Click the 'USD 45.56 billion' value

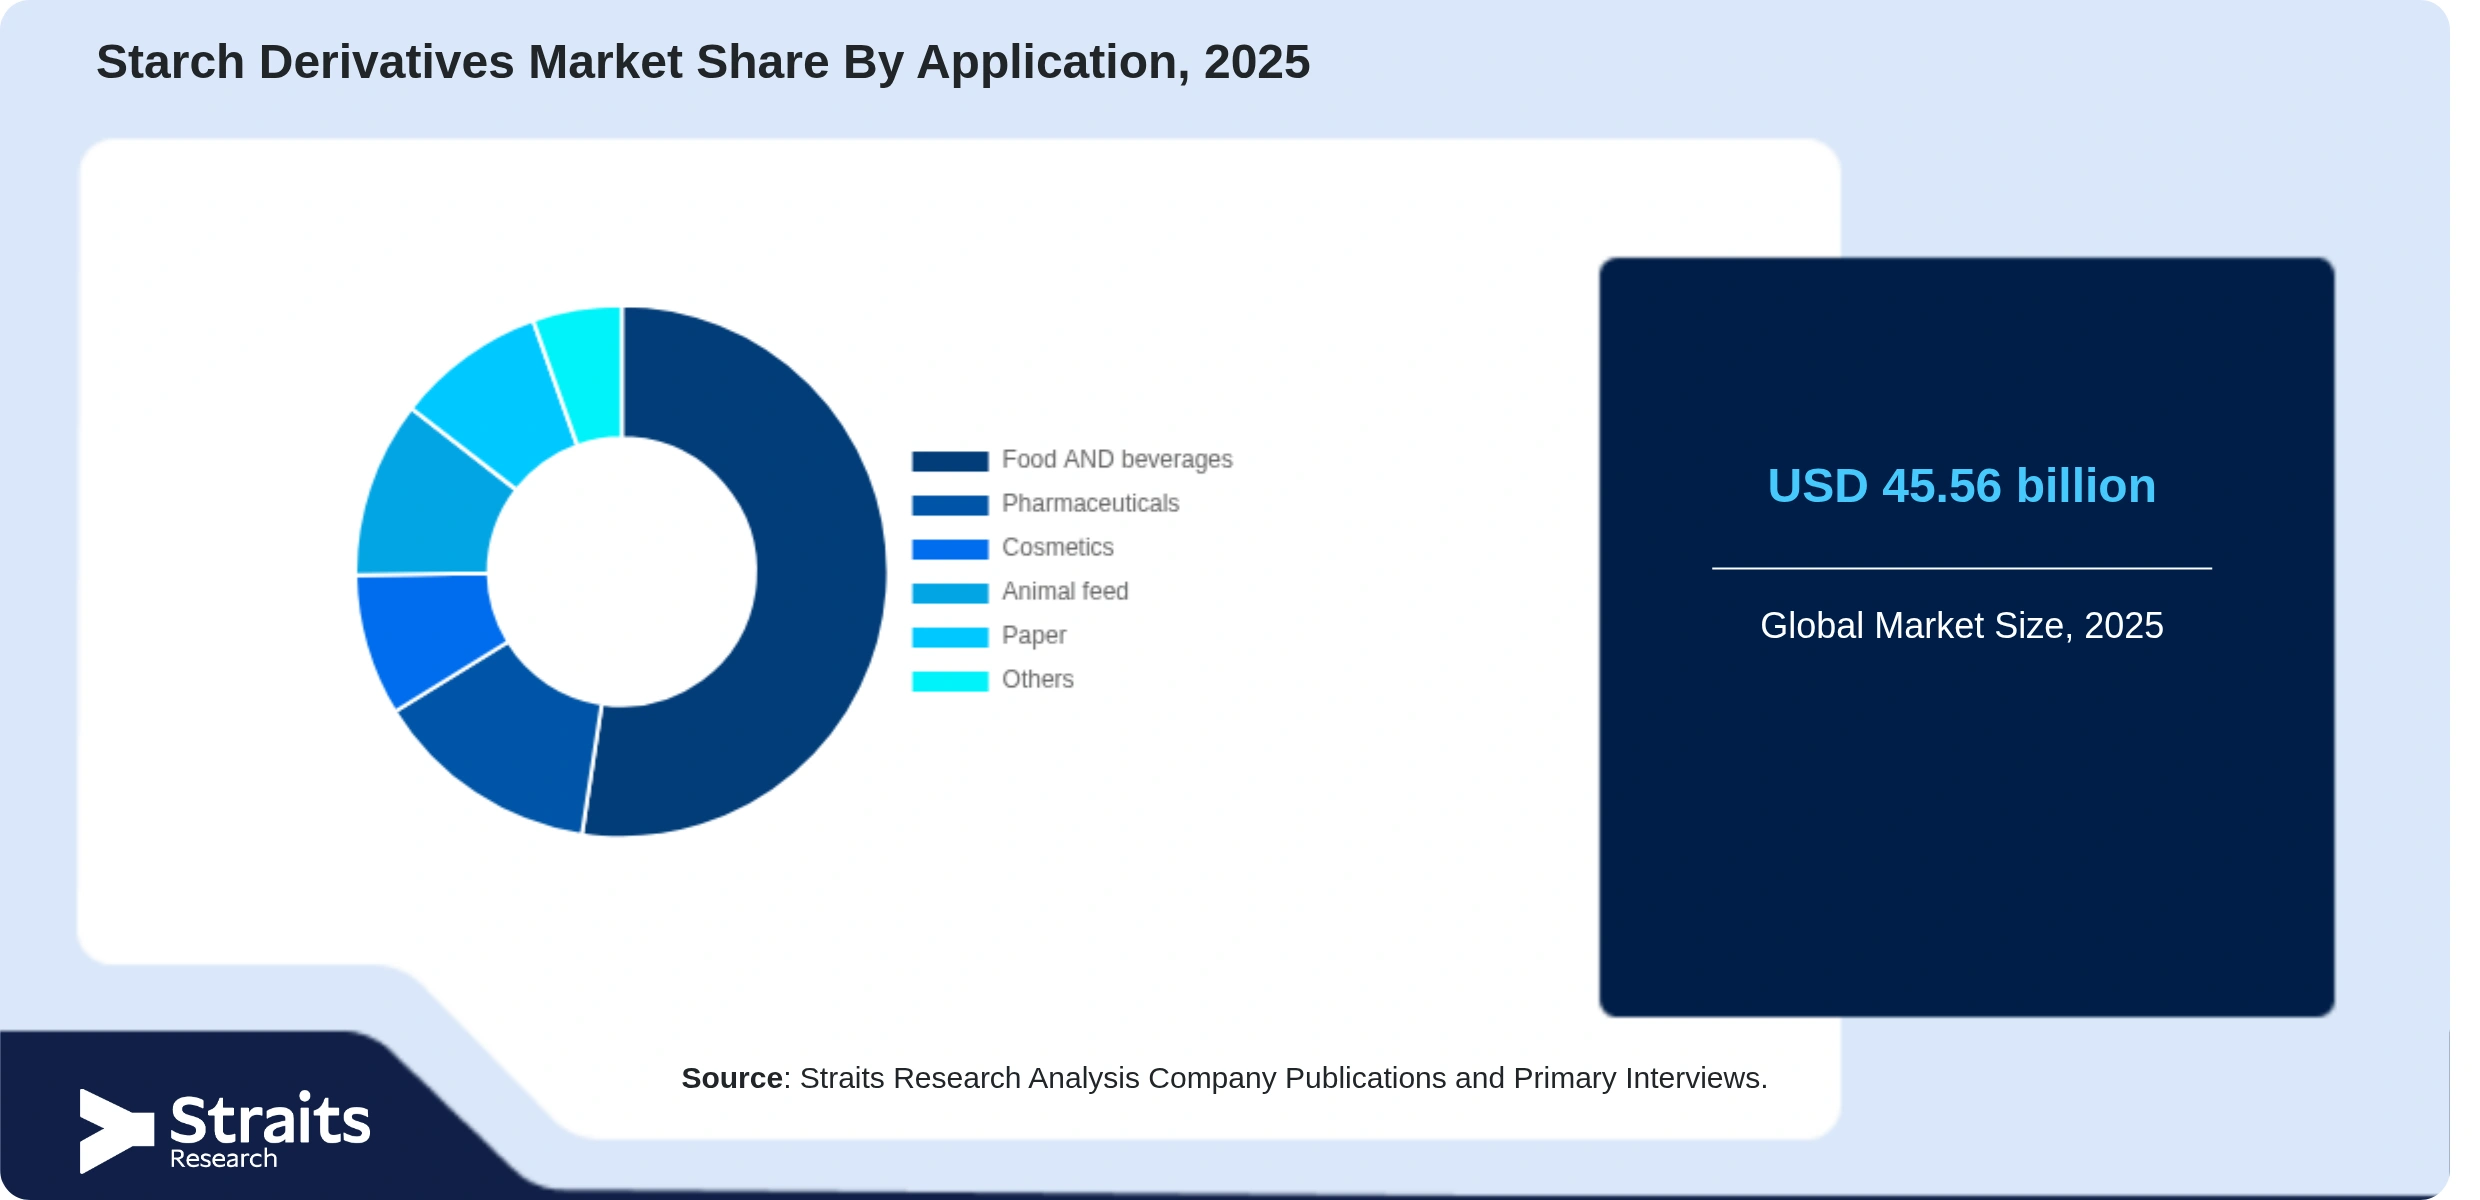tap(1961, 486)
